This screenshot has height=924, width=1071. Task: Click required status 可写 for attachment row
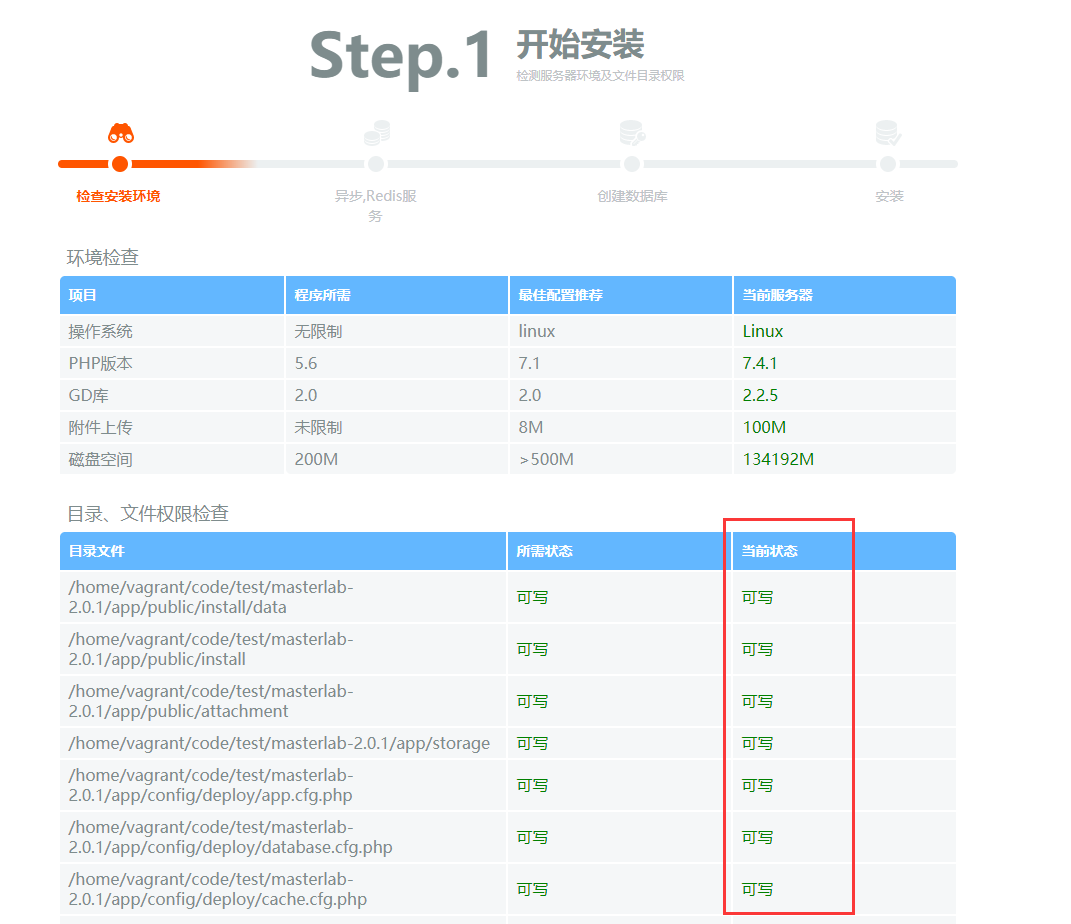click(532, 701)
